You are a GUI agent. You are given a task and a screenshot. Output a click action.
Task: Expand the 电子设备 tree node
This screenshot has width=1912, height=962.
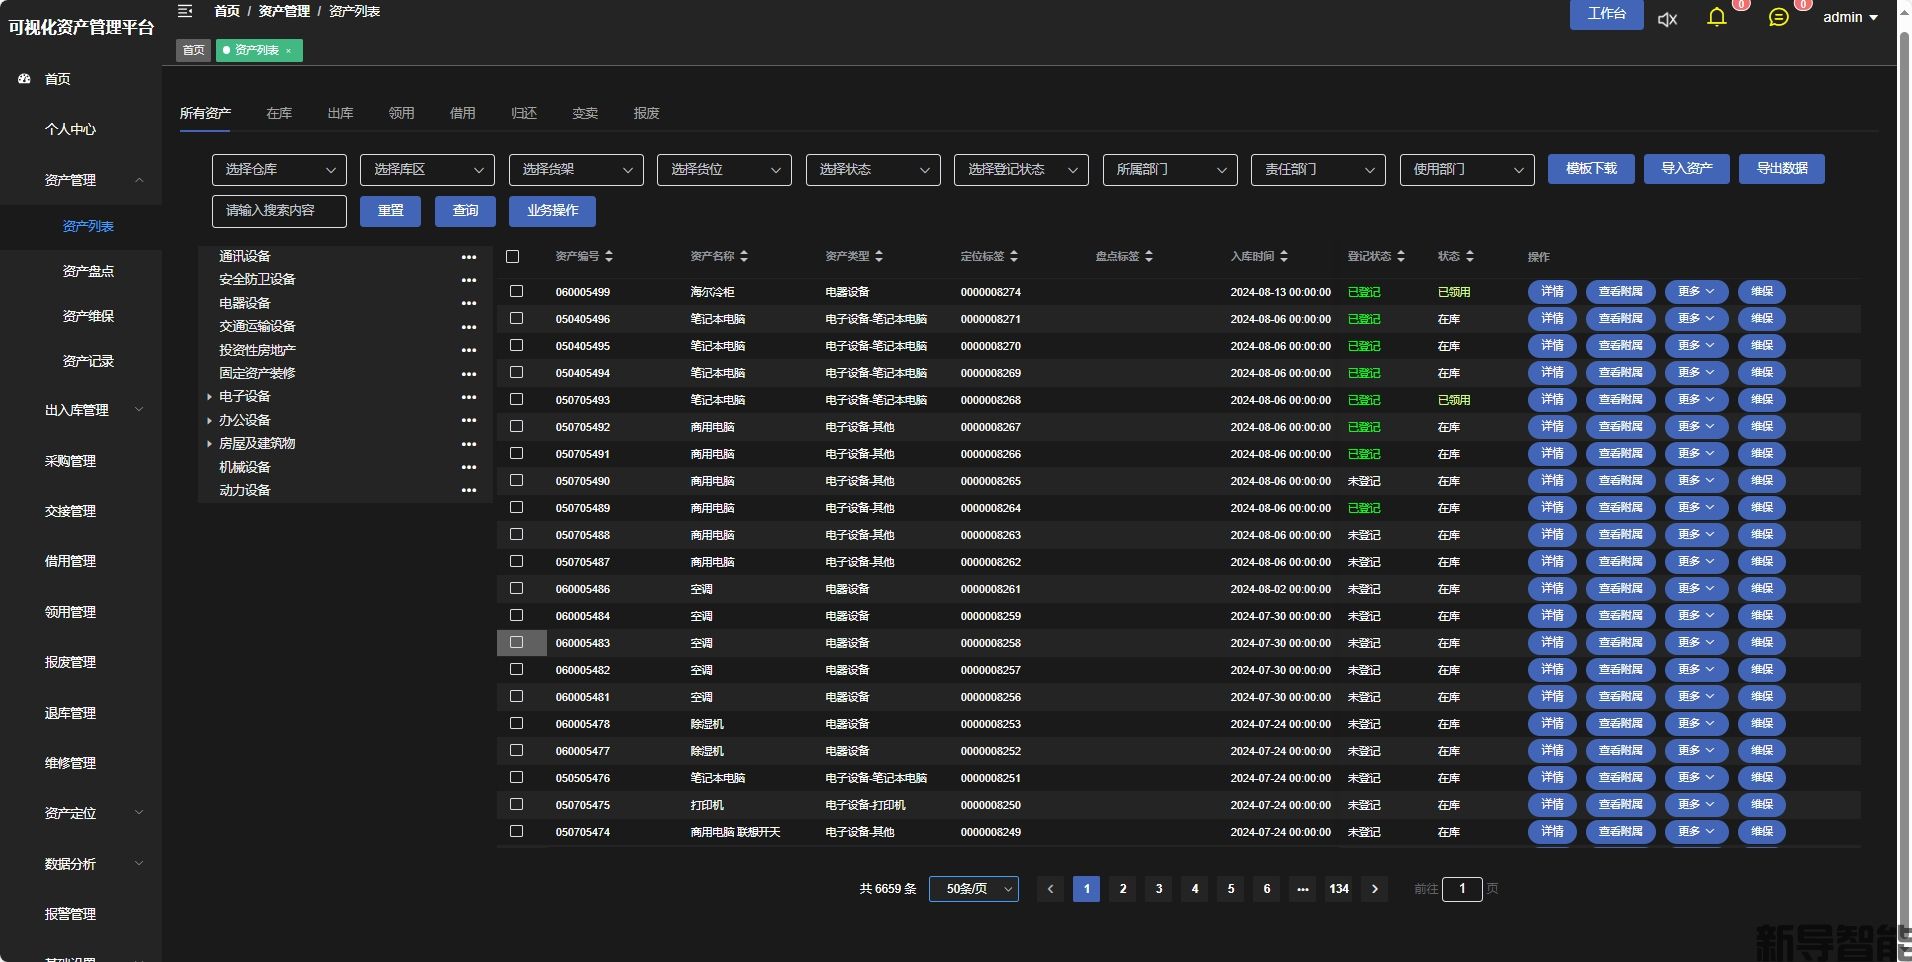click(209, 397)
